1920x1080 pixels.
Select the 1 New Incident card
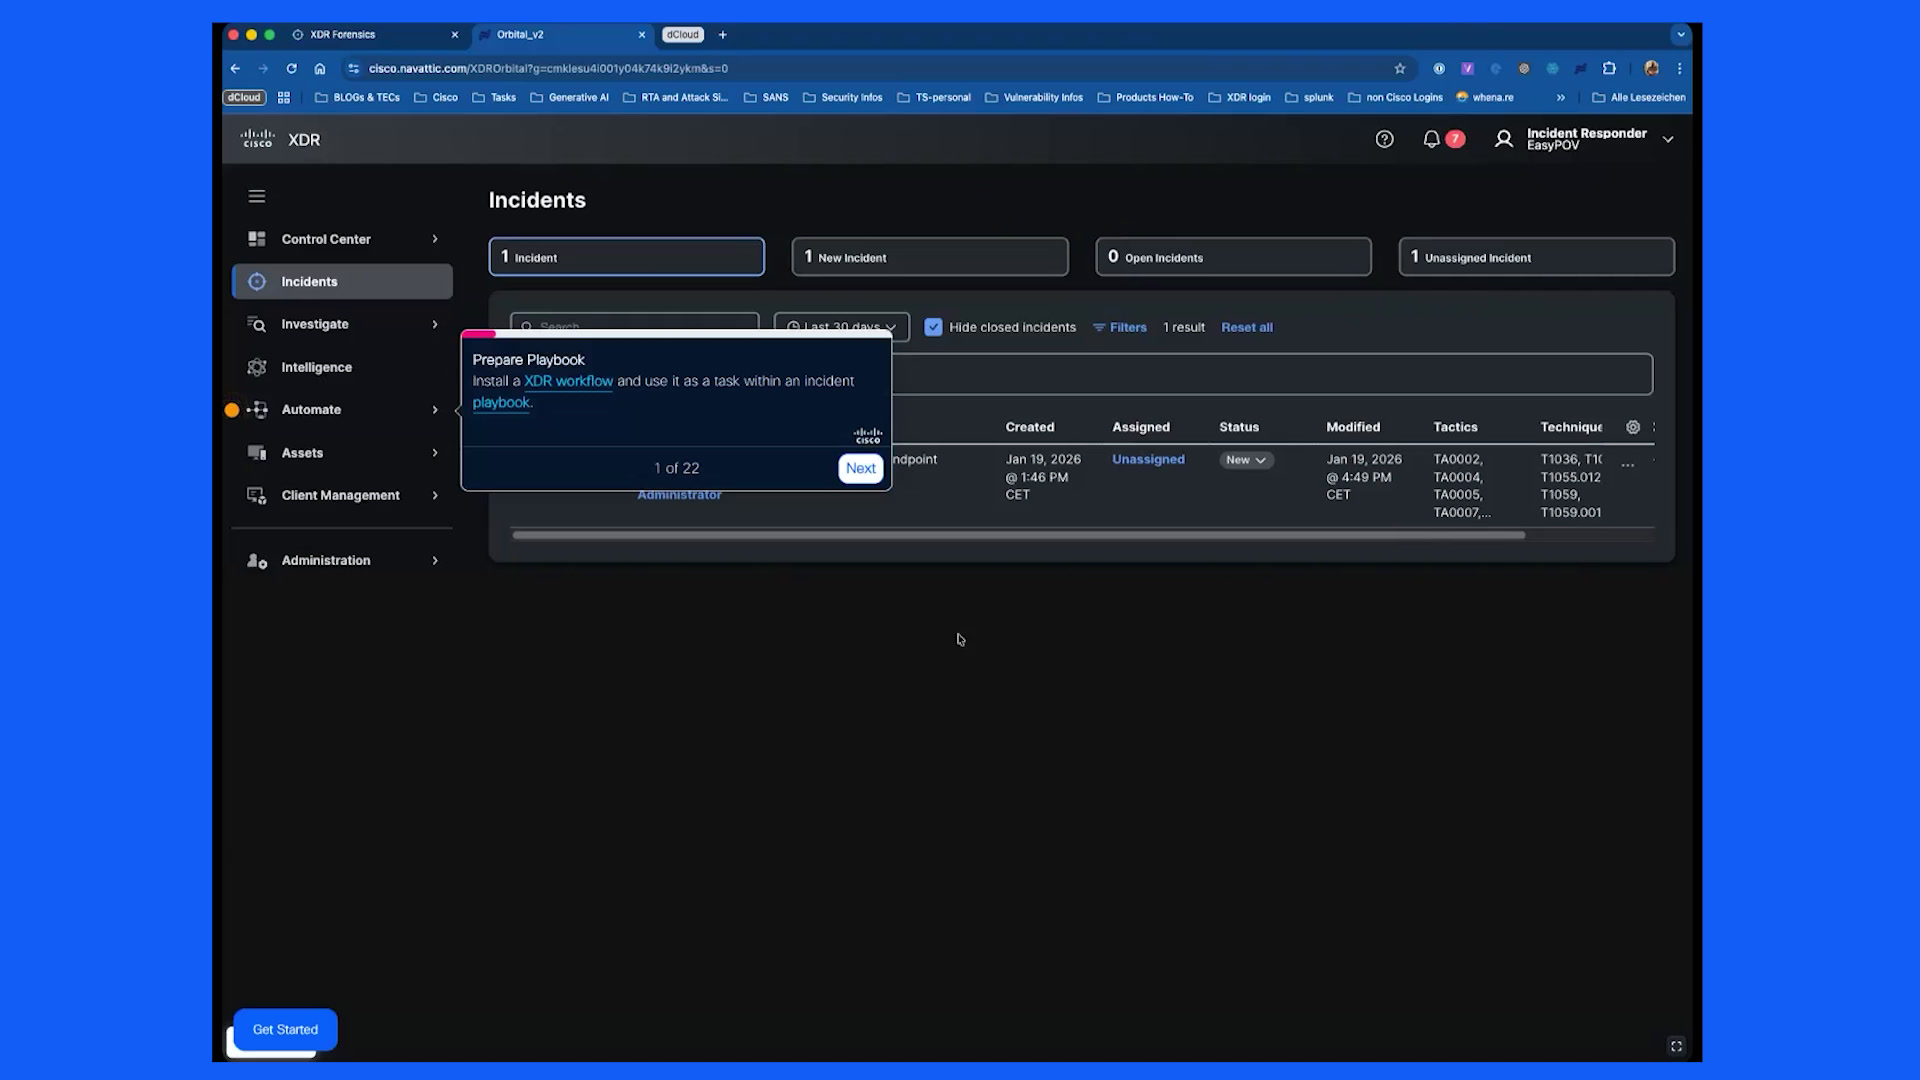(930, 257)
